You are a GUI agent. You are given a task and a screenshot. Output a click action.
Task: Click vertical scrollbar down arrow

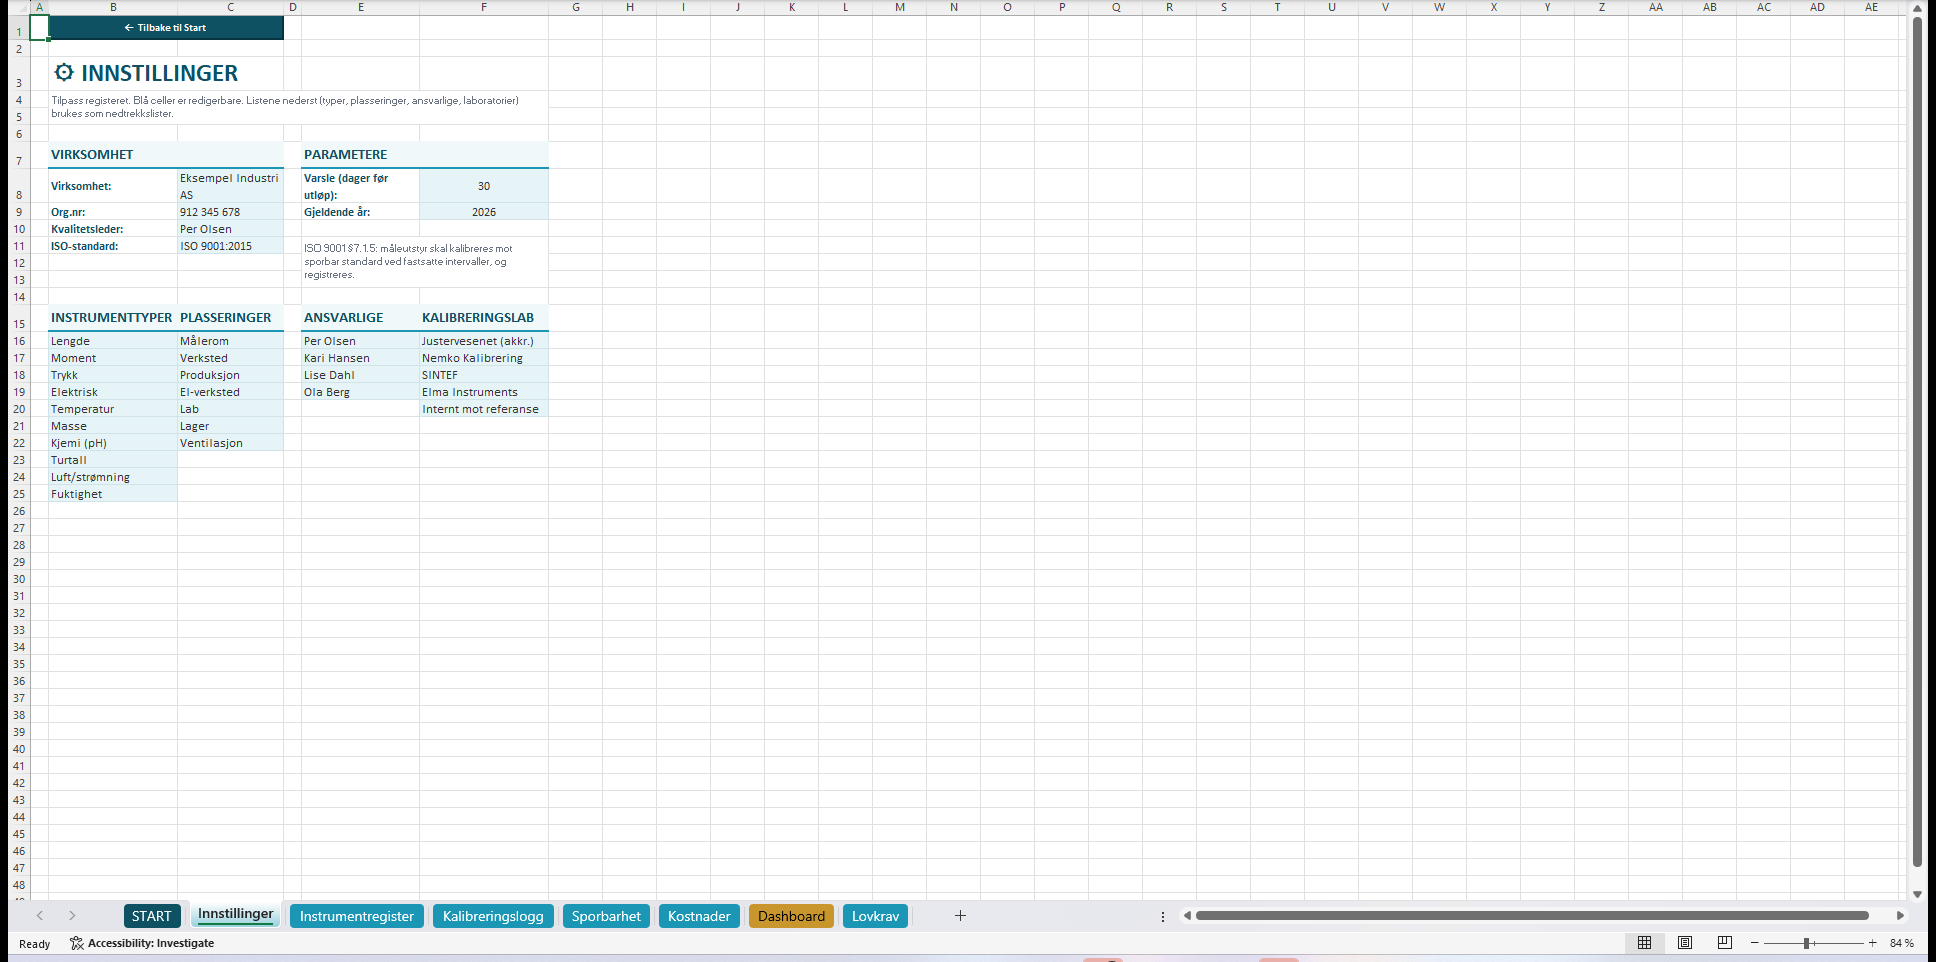[x=1917, y=894]
